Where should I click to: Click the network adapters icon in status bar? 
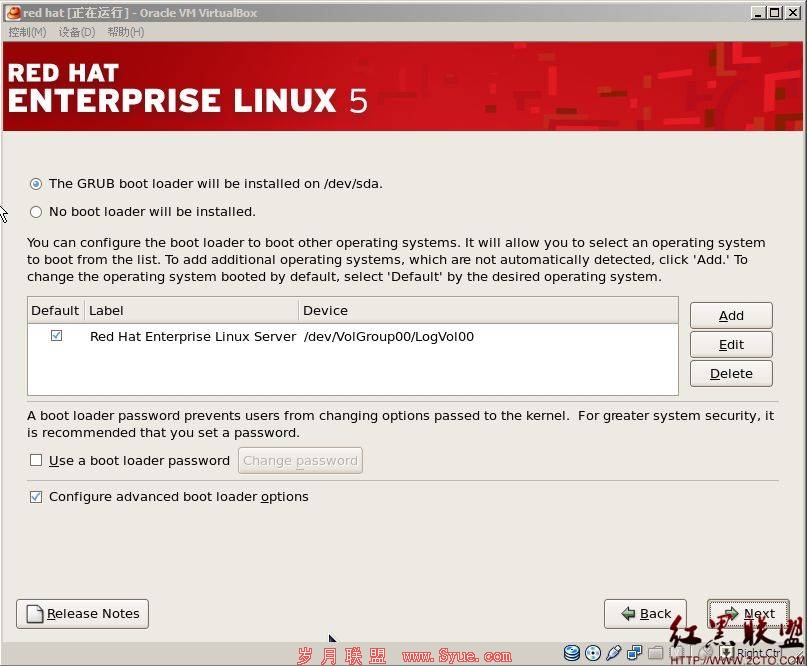635,653
